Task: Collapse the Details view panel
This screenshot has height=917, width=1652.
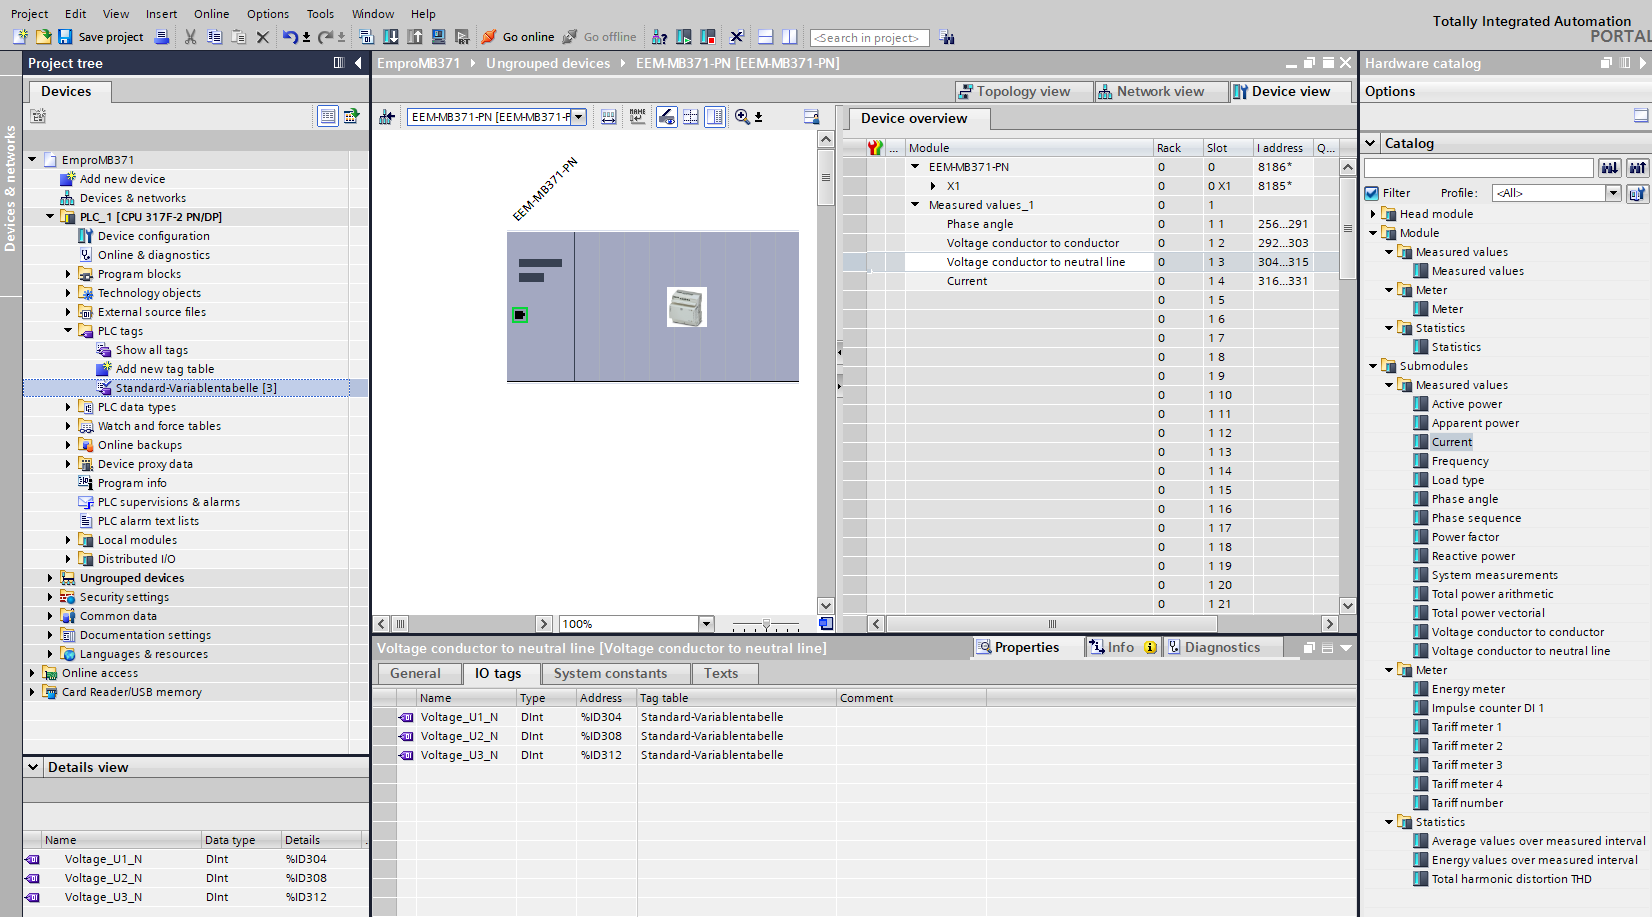Action: point(33,767)
